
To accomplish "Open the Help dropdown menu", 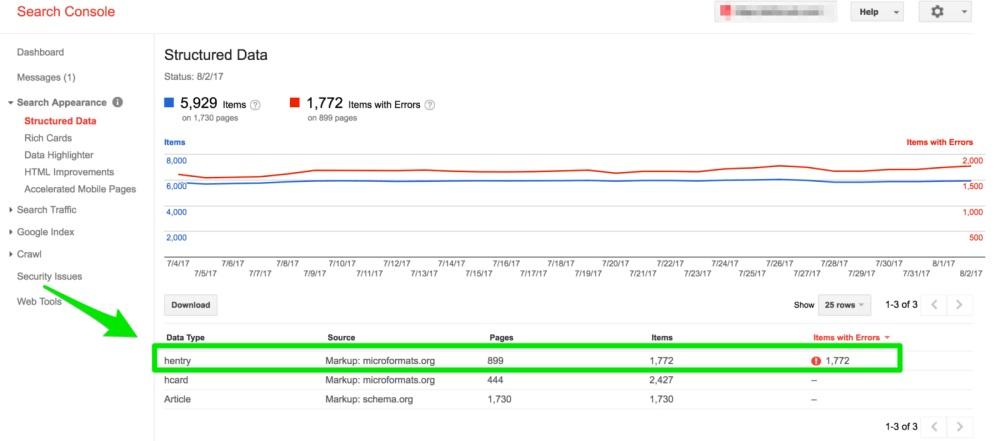I will coord(874,12).
